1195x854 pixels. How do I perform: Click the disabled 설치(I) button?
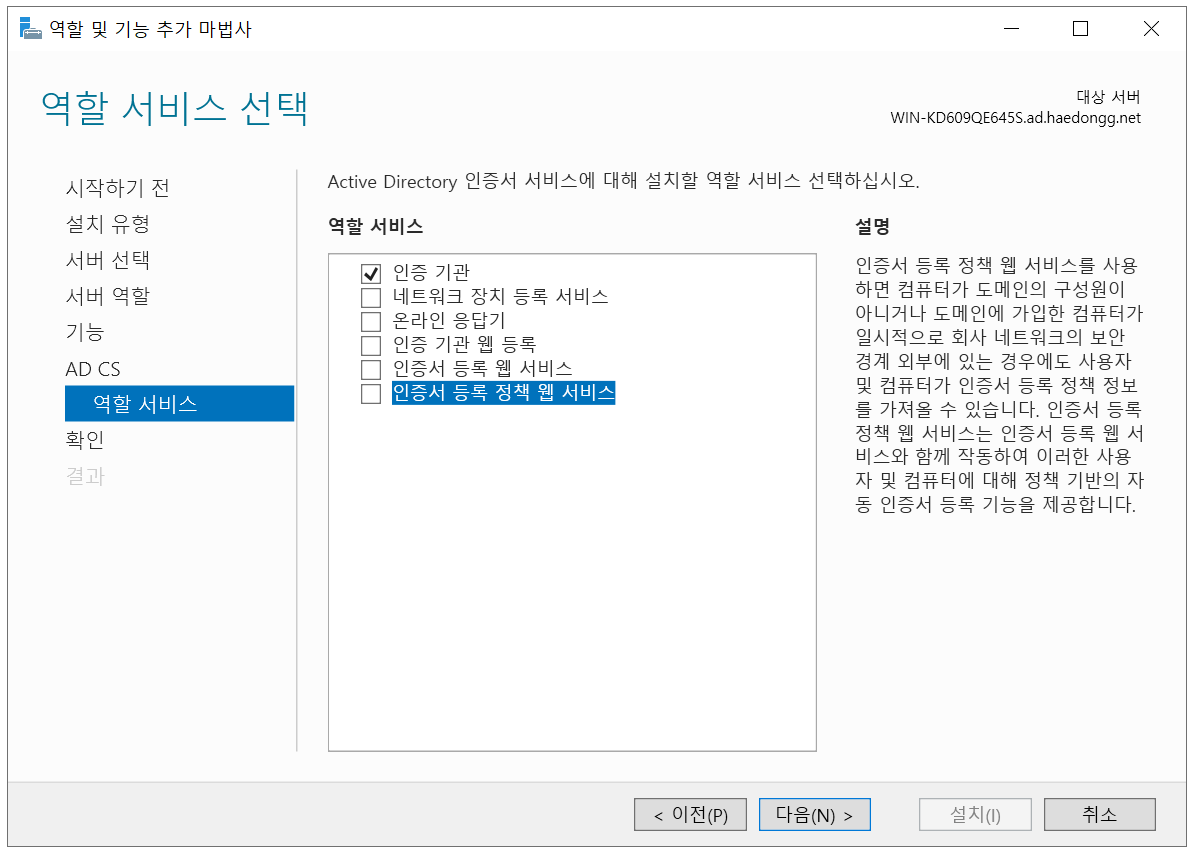tap(975, 814)
